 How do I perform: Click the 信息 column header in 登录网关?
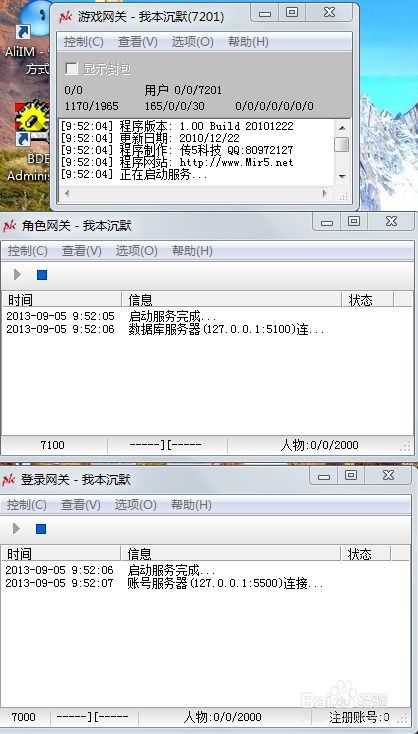(x=231, y=554)
